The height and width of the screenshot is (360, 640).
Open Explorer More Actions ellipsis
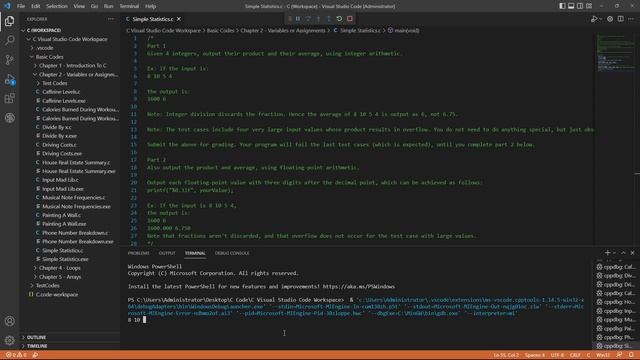111,19
